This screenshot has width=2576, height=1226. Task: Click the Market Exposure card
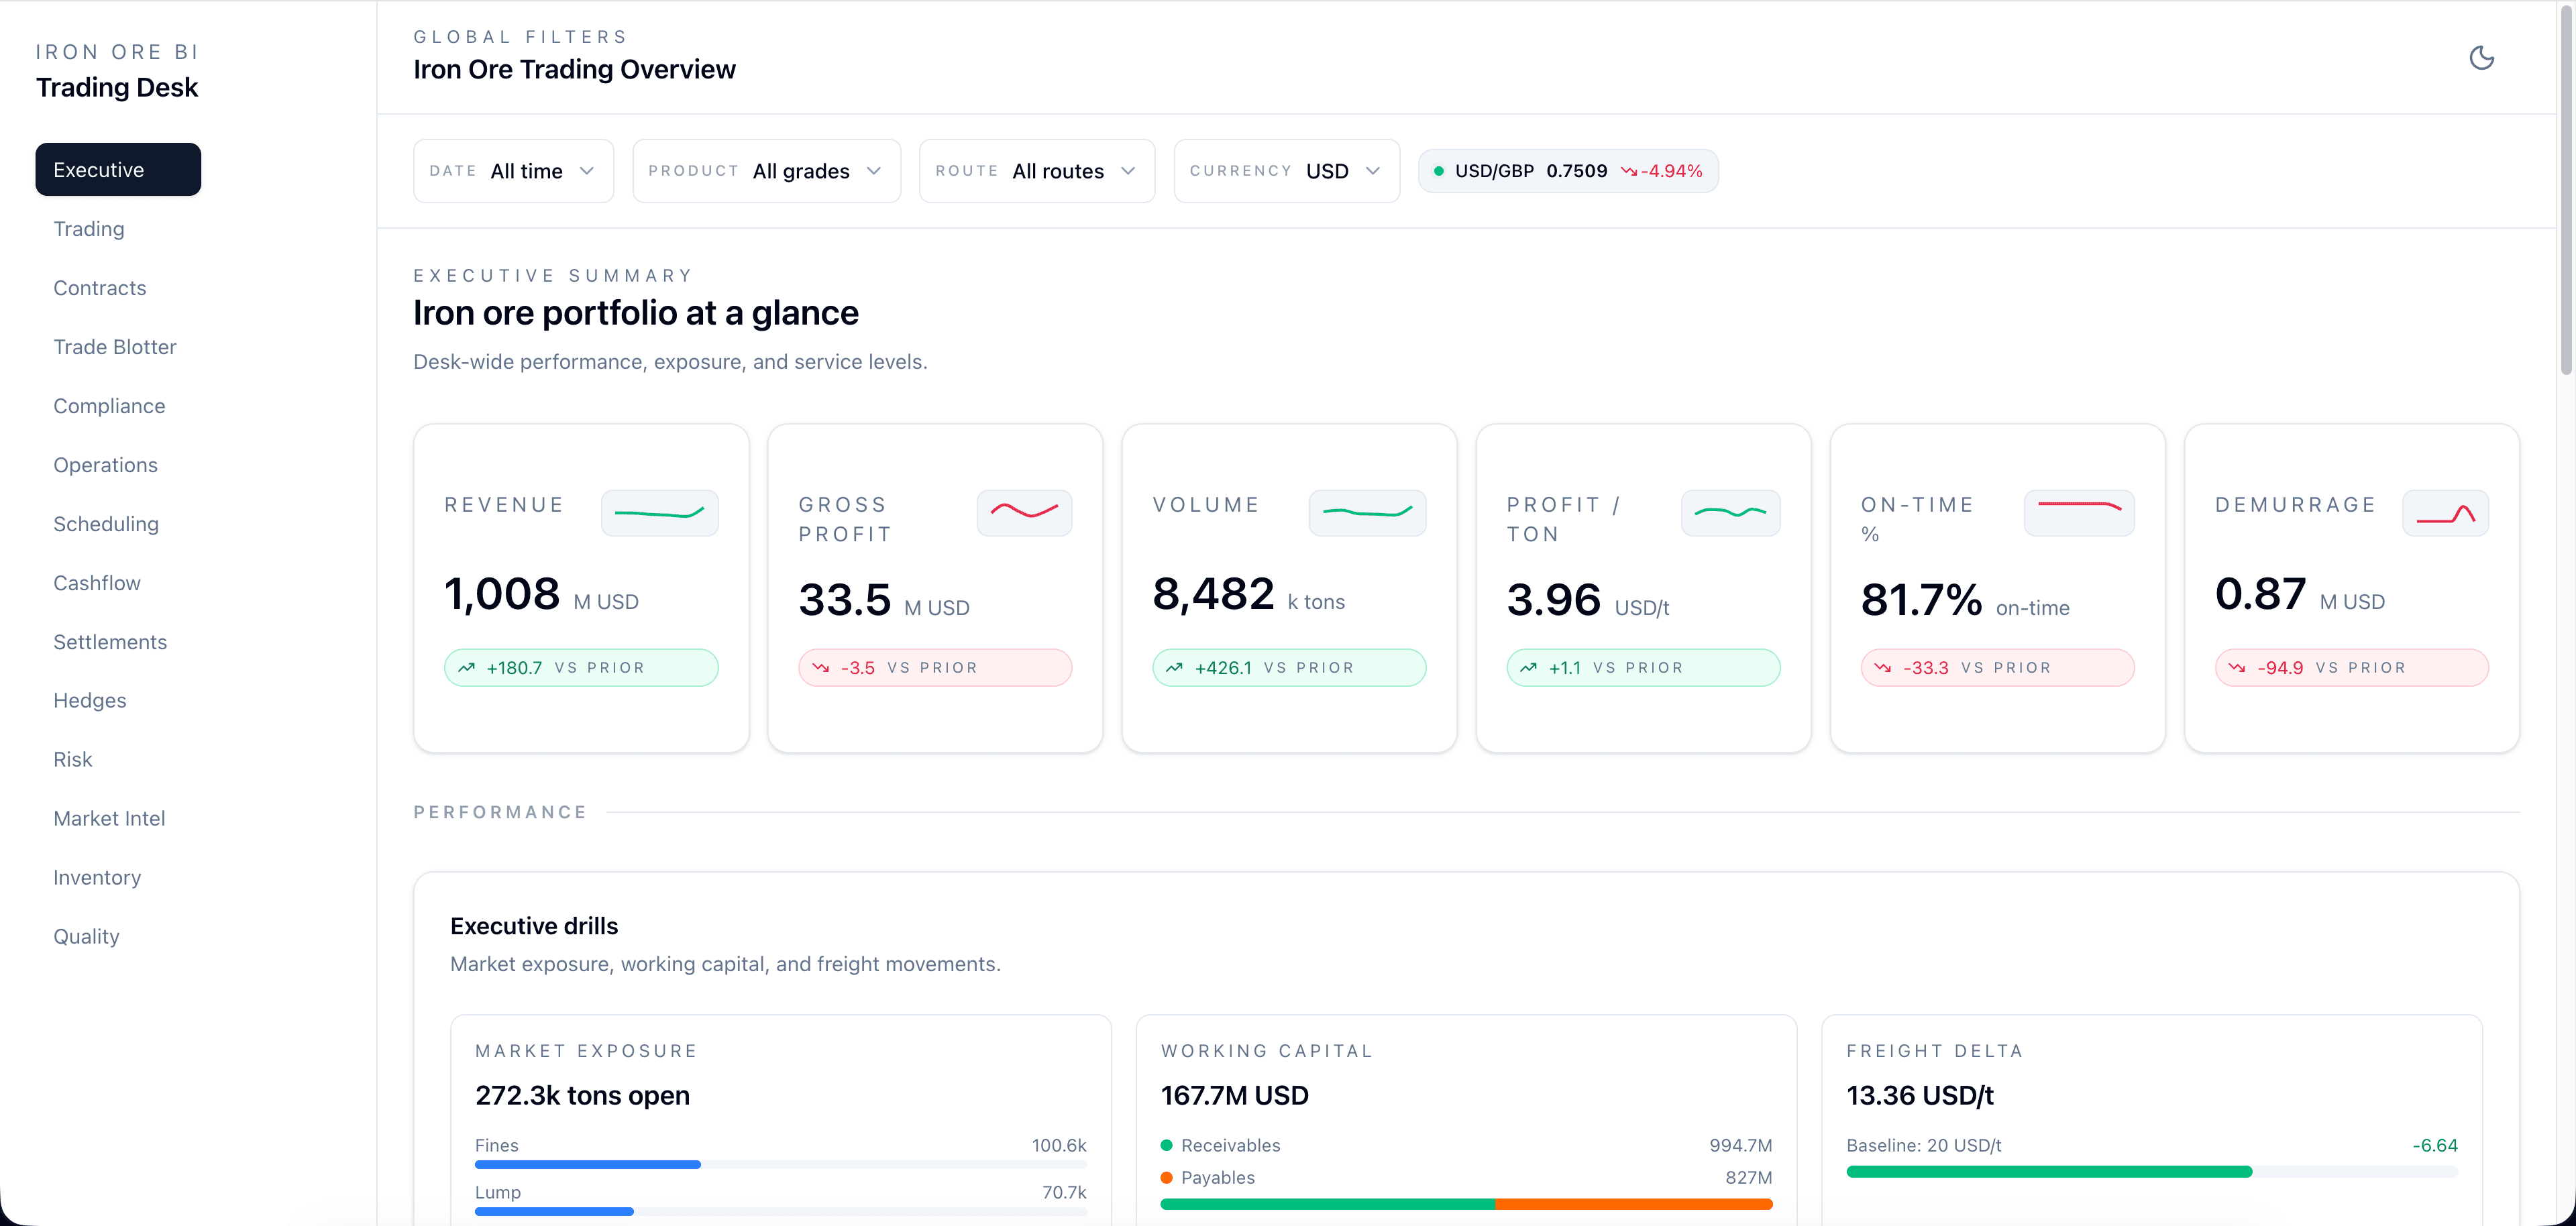(x=780, y=1120)
